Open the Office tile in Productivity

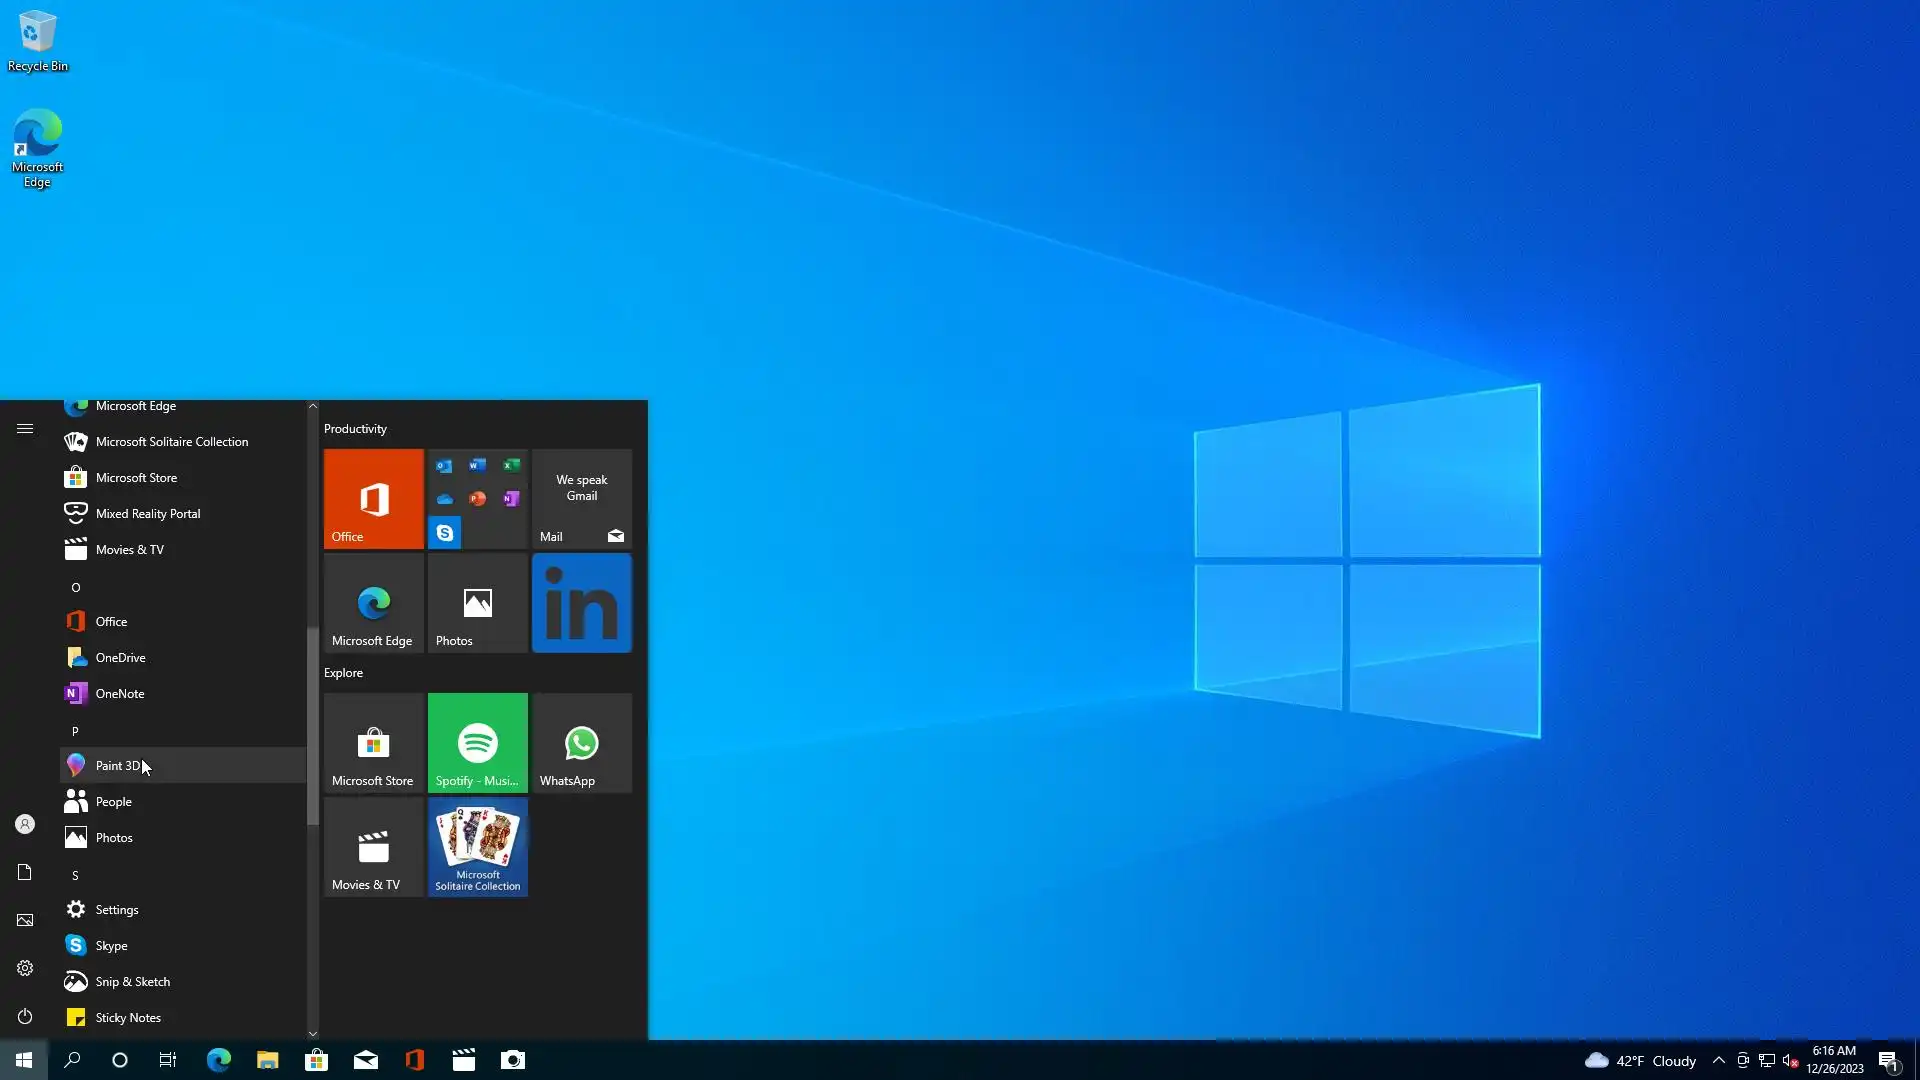click(373, 498)
